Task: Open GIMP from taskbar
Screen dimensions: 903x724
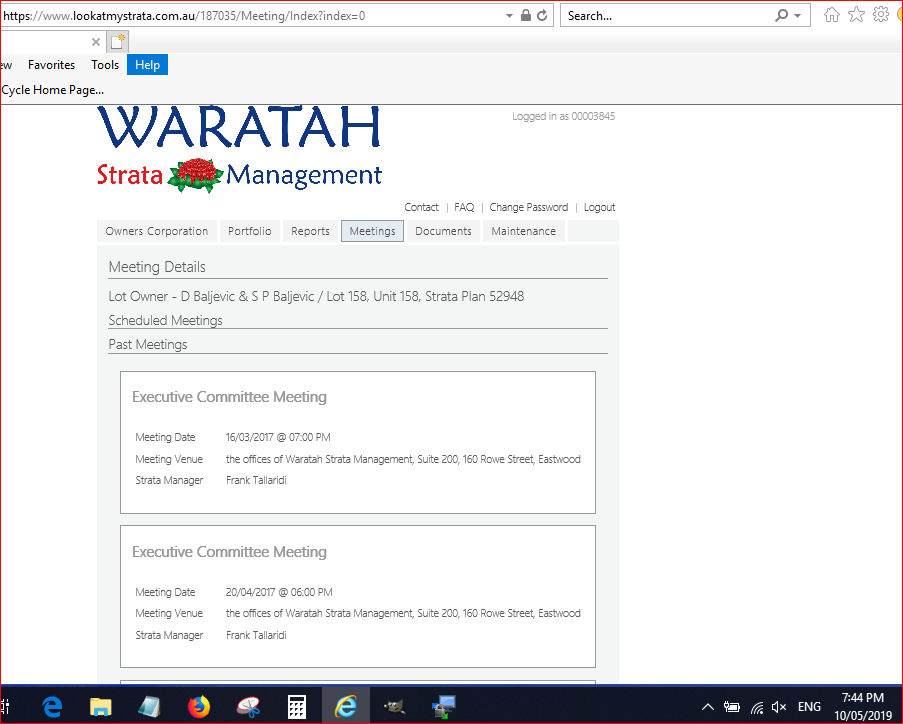Action: 394,706
